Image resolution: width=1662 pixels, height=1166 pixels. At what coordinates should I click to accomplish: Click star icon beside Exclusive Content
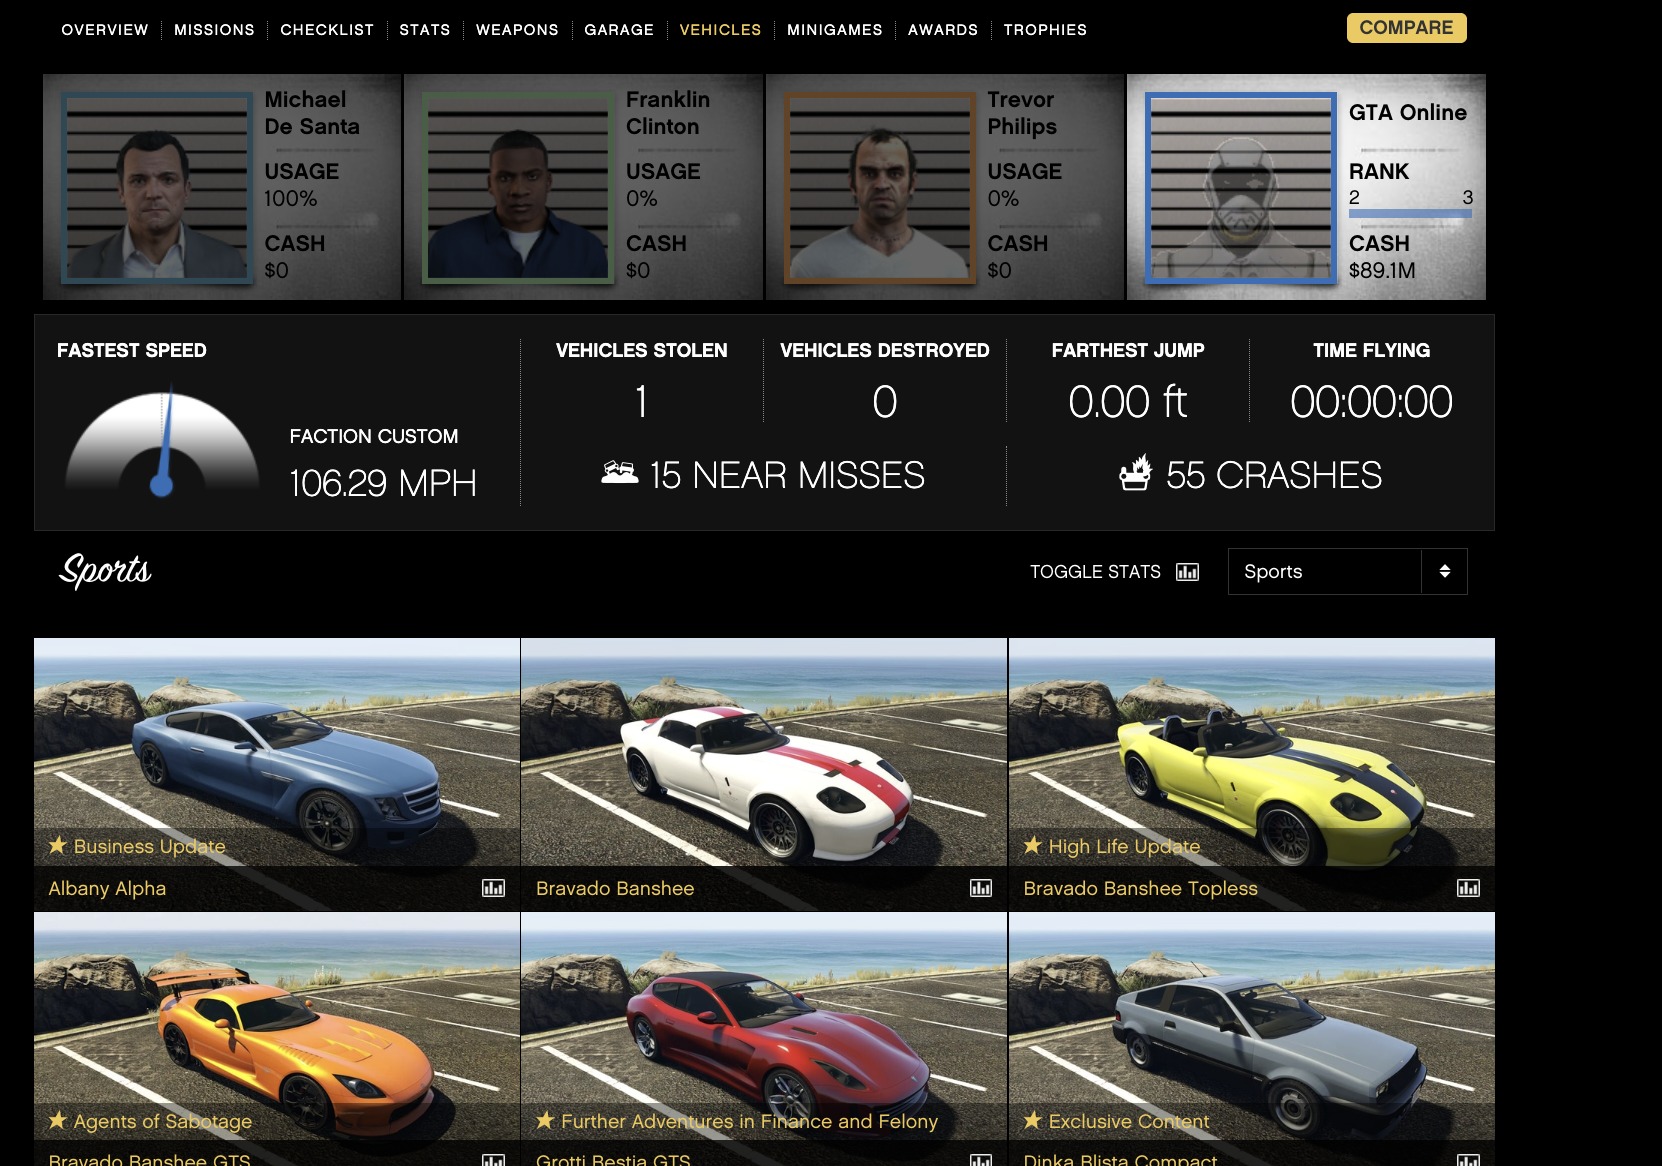1033,1120
